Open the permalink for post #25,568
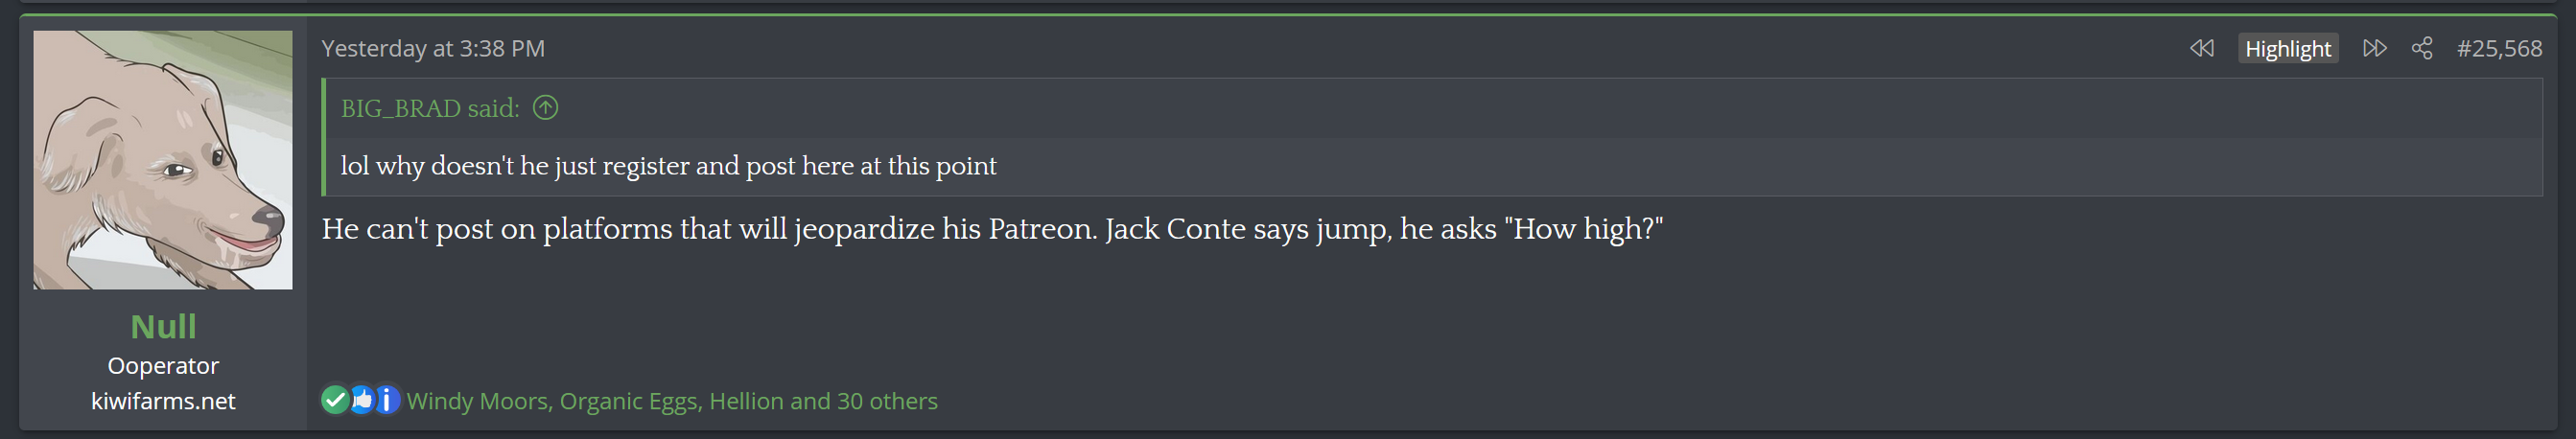 [x=2498, y=48]
